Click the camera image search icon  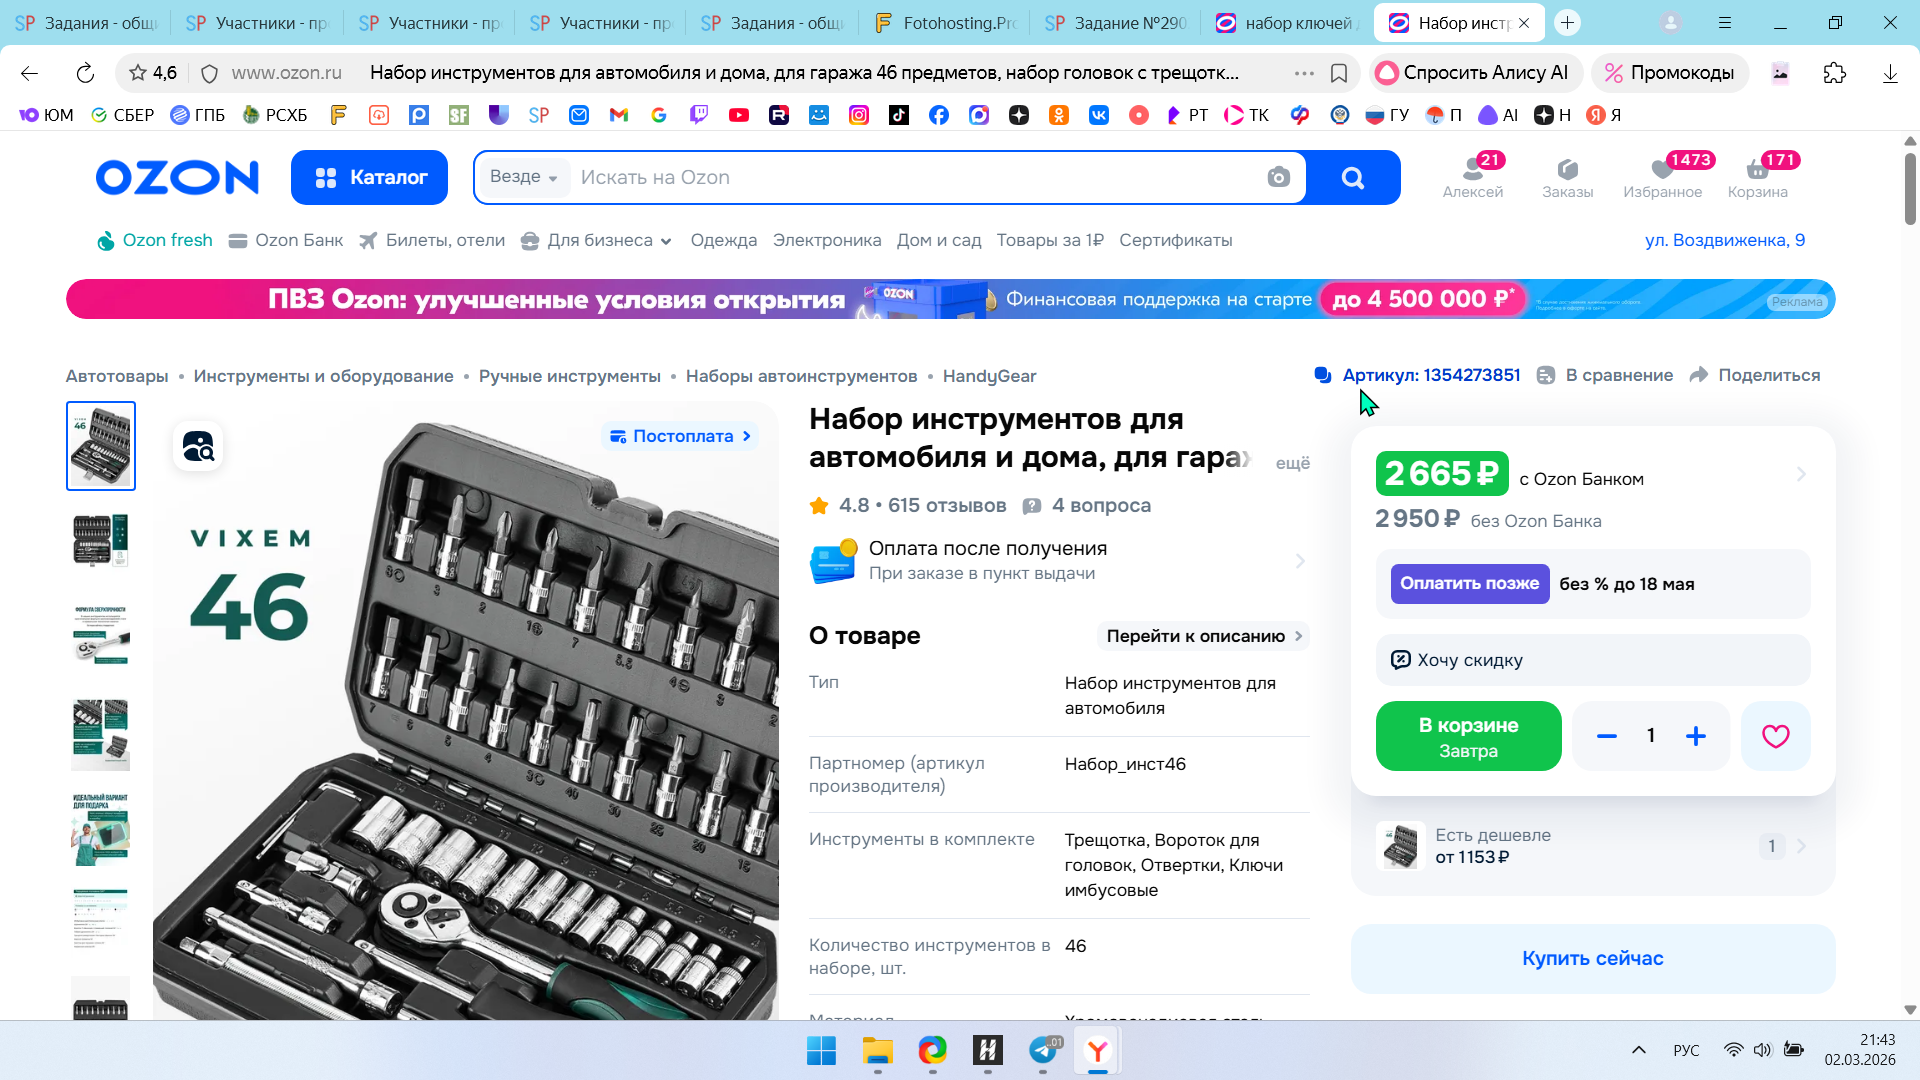click(1278, 178)
